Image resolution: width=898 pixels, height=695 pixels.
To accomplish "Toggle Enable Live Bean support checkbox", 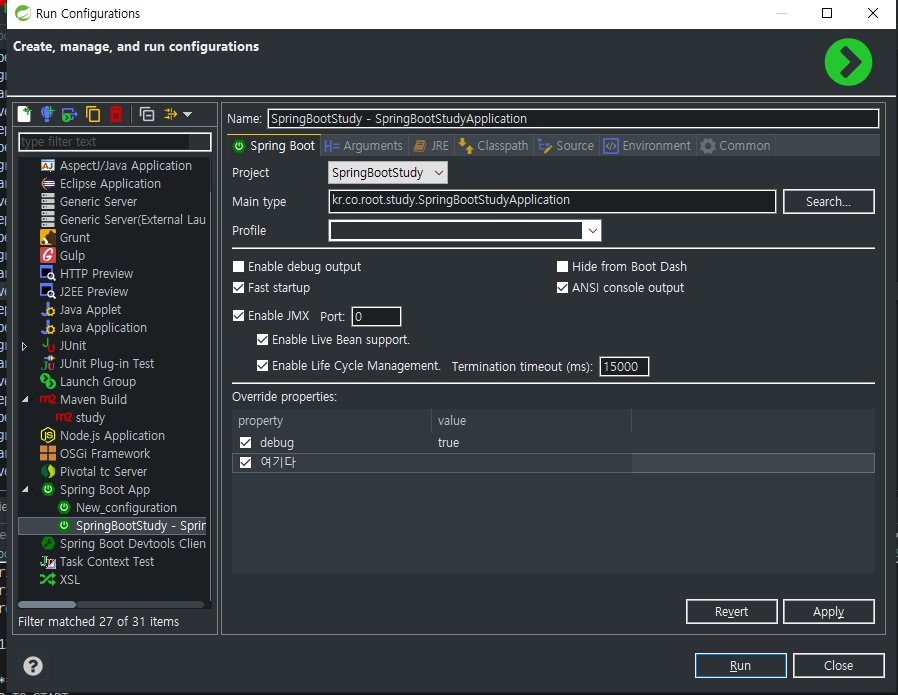I will (x=262, y=340).
